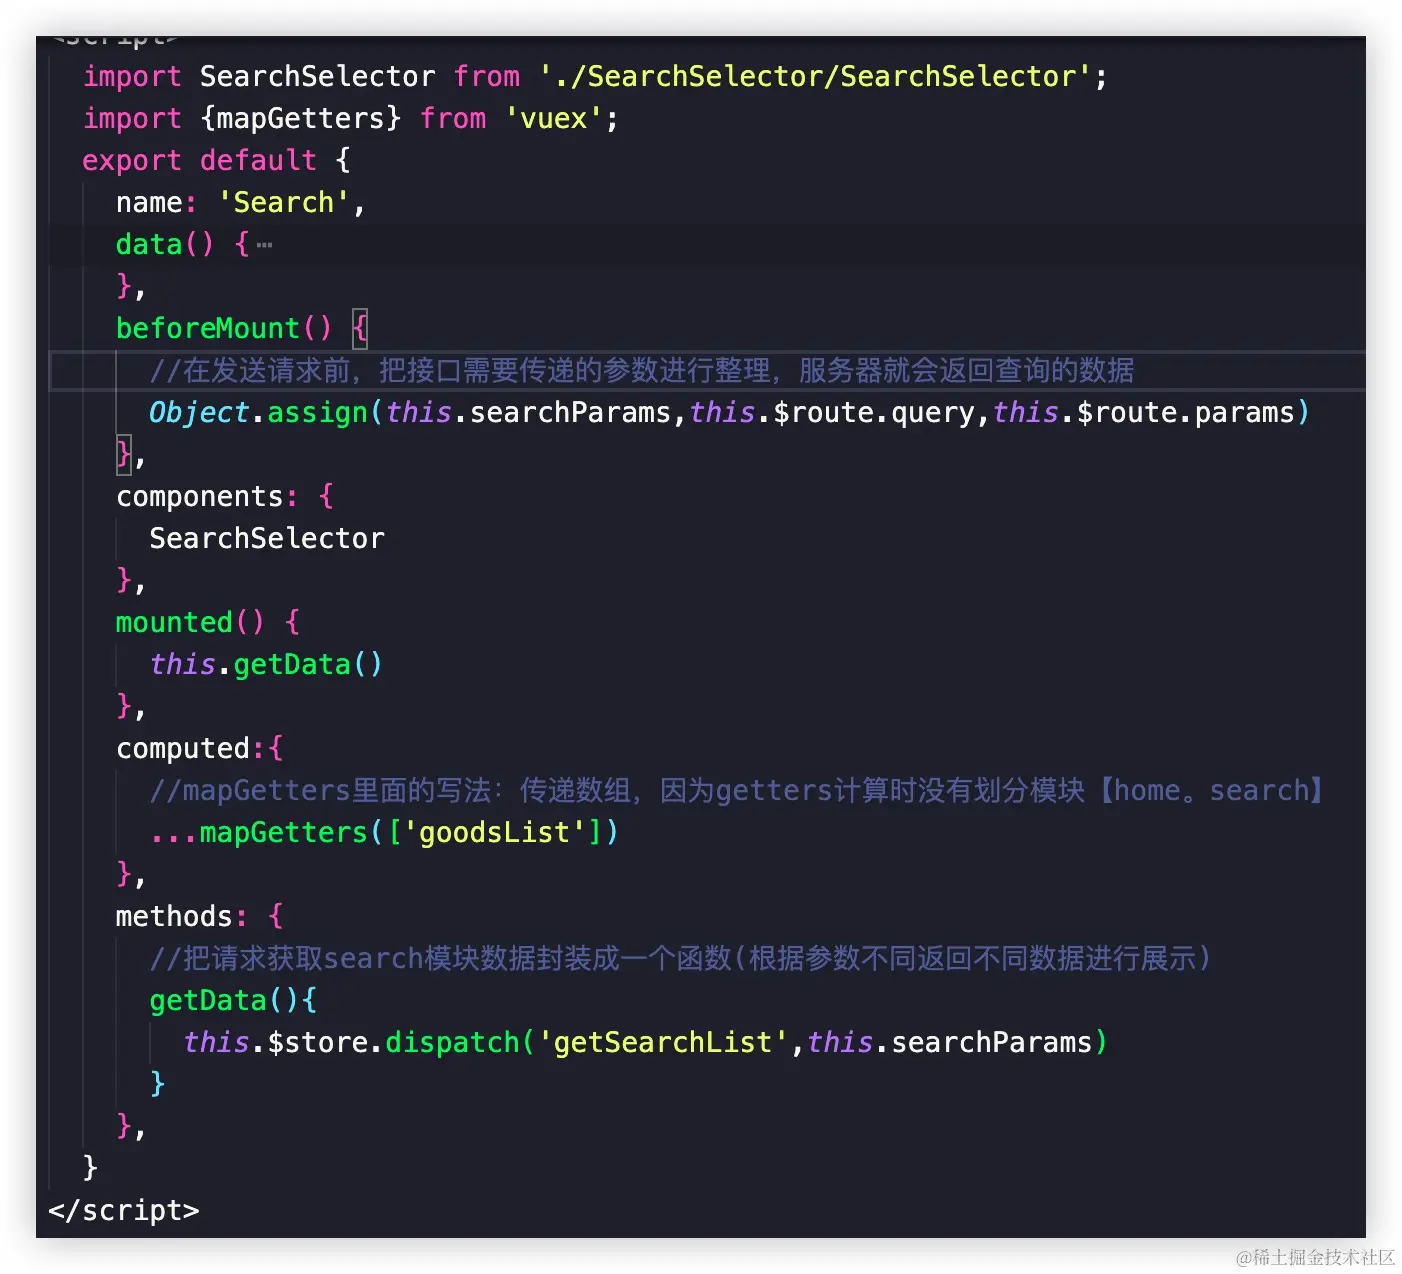Click this.$route.params argument
Viewport: 1402px width, 1274px height.
coord(1144,412)
